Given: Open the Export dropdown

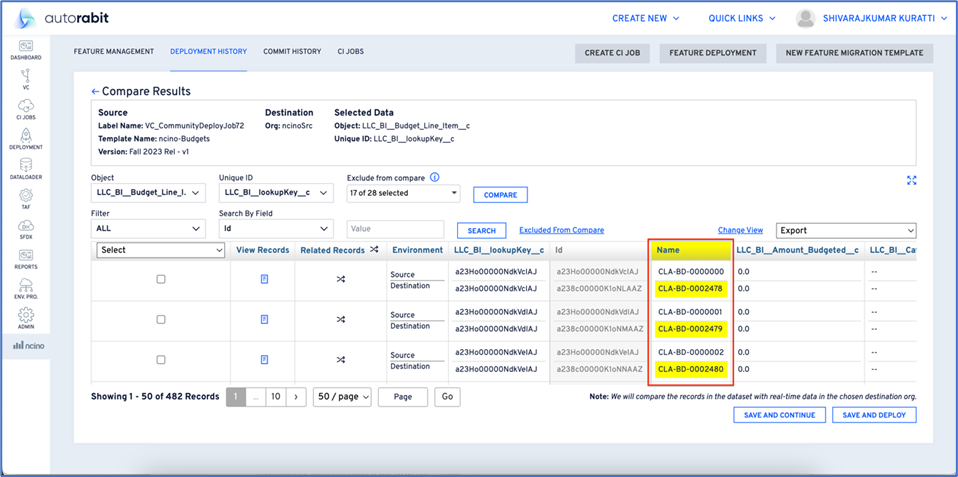Looking at the screenshot, I should [846, 230].
